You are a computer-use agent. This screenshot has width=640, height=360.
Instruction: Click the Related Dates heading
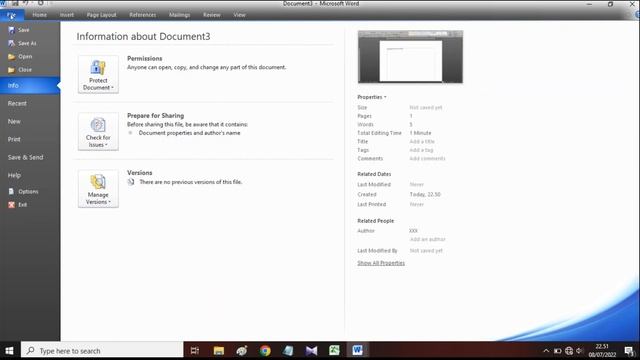(x=374, y=174)
